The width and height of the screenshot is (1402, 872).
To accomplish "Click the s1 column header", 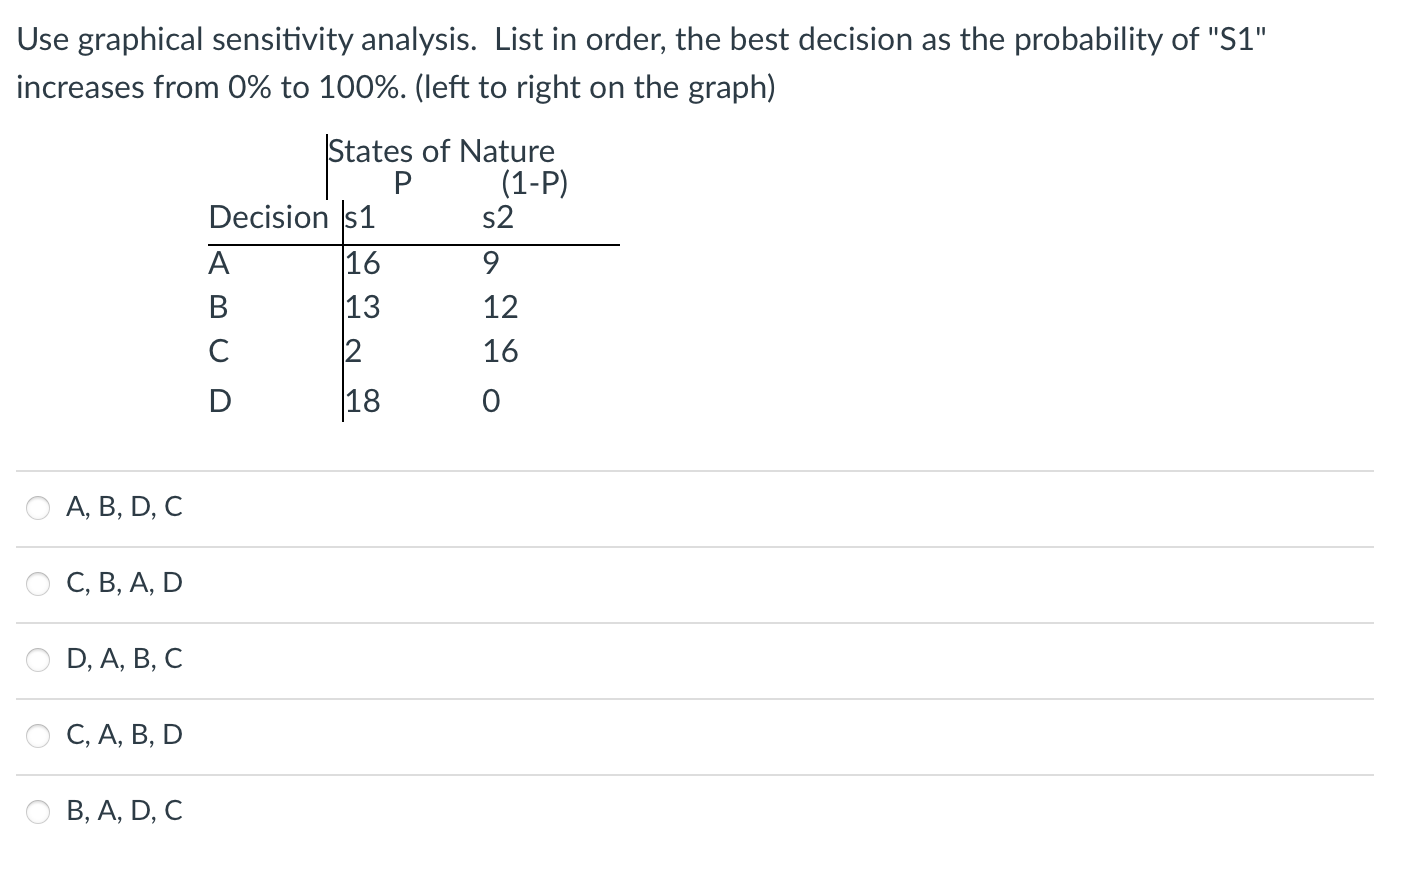I will click(x=360, y=218).
